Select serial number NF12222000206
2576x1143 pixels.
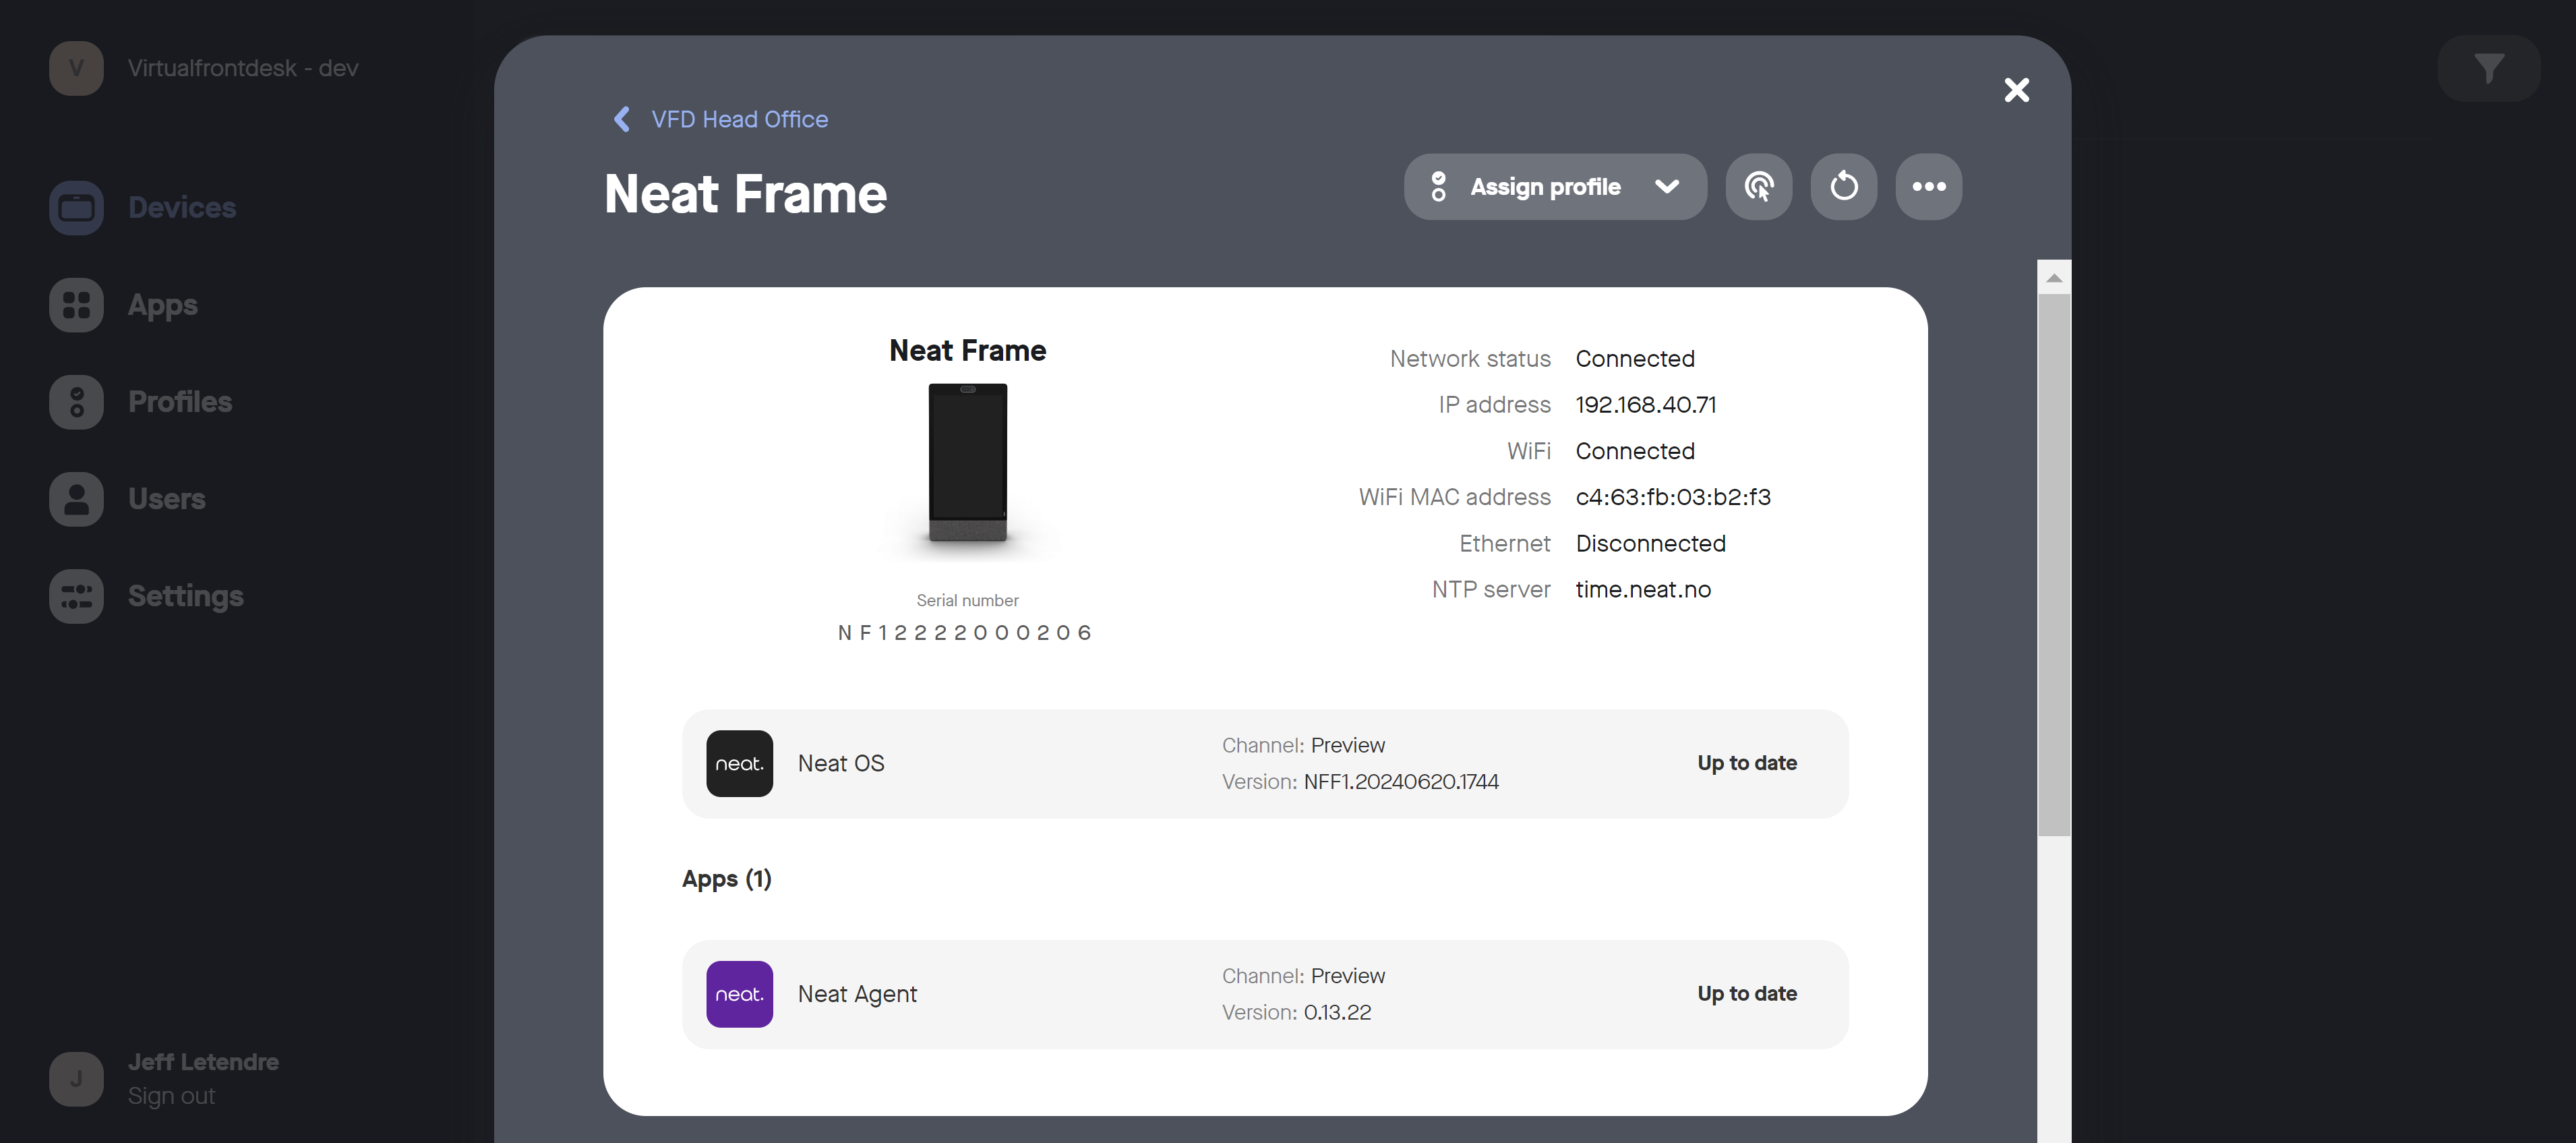click(x=965, y=633)
